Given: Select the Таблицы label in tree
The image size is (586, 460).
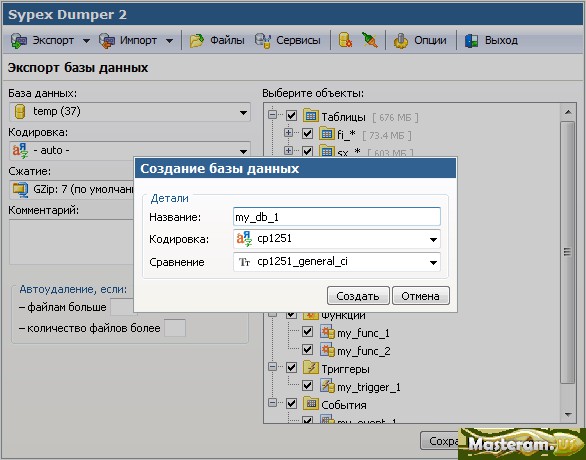Looking at the screenshot, I should pyautogui.click(x=343, y=117).
